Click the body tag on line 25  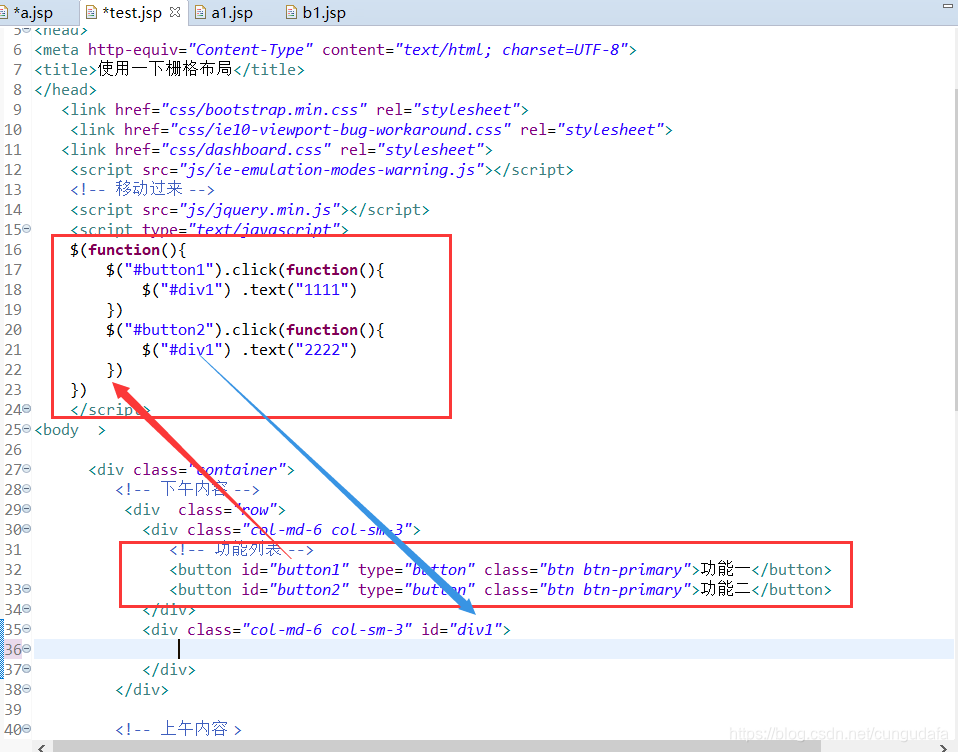(x=70, y=430)
